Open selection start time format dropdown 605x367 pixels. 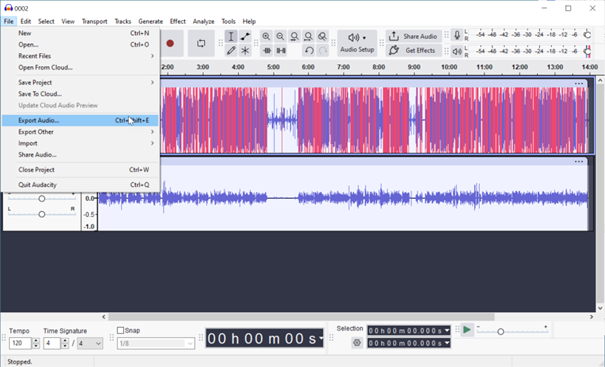click(x=447, y=330)
